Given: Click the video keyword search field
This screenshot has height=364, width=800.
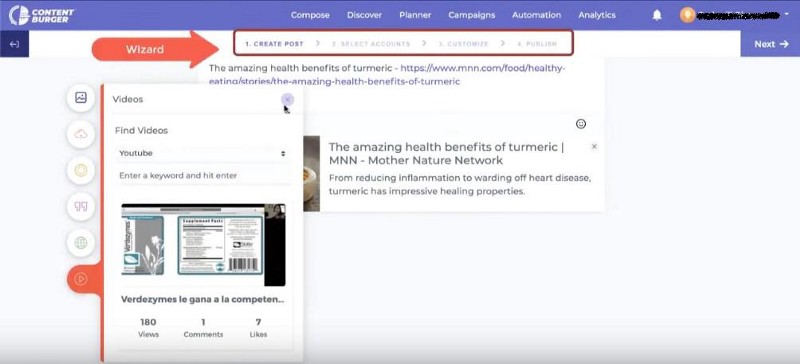Looking at the screenshot, I should (203, 175).
